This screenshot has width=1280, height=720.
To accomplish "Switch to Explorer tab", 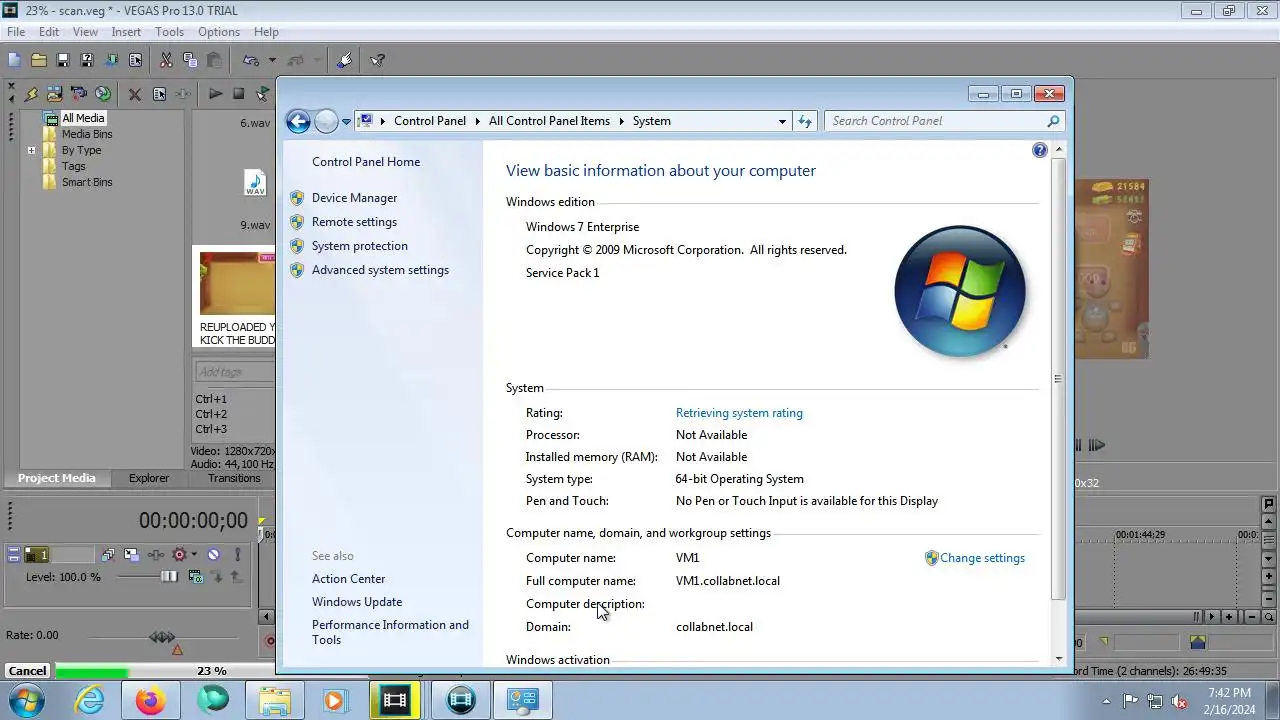I will [x=149, y=478].
